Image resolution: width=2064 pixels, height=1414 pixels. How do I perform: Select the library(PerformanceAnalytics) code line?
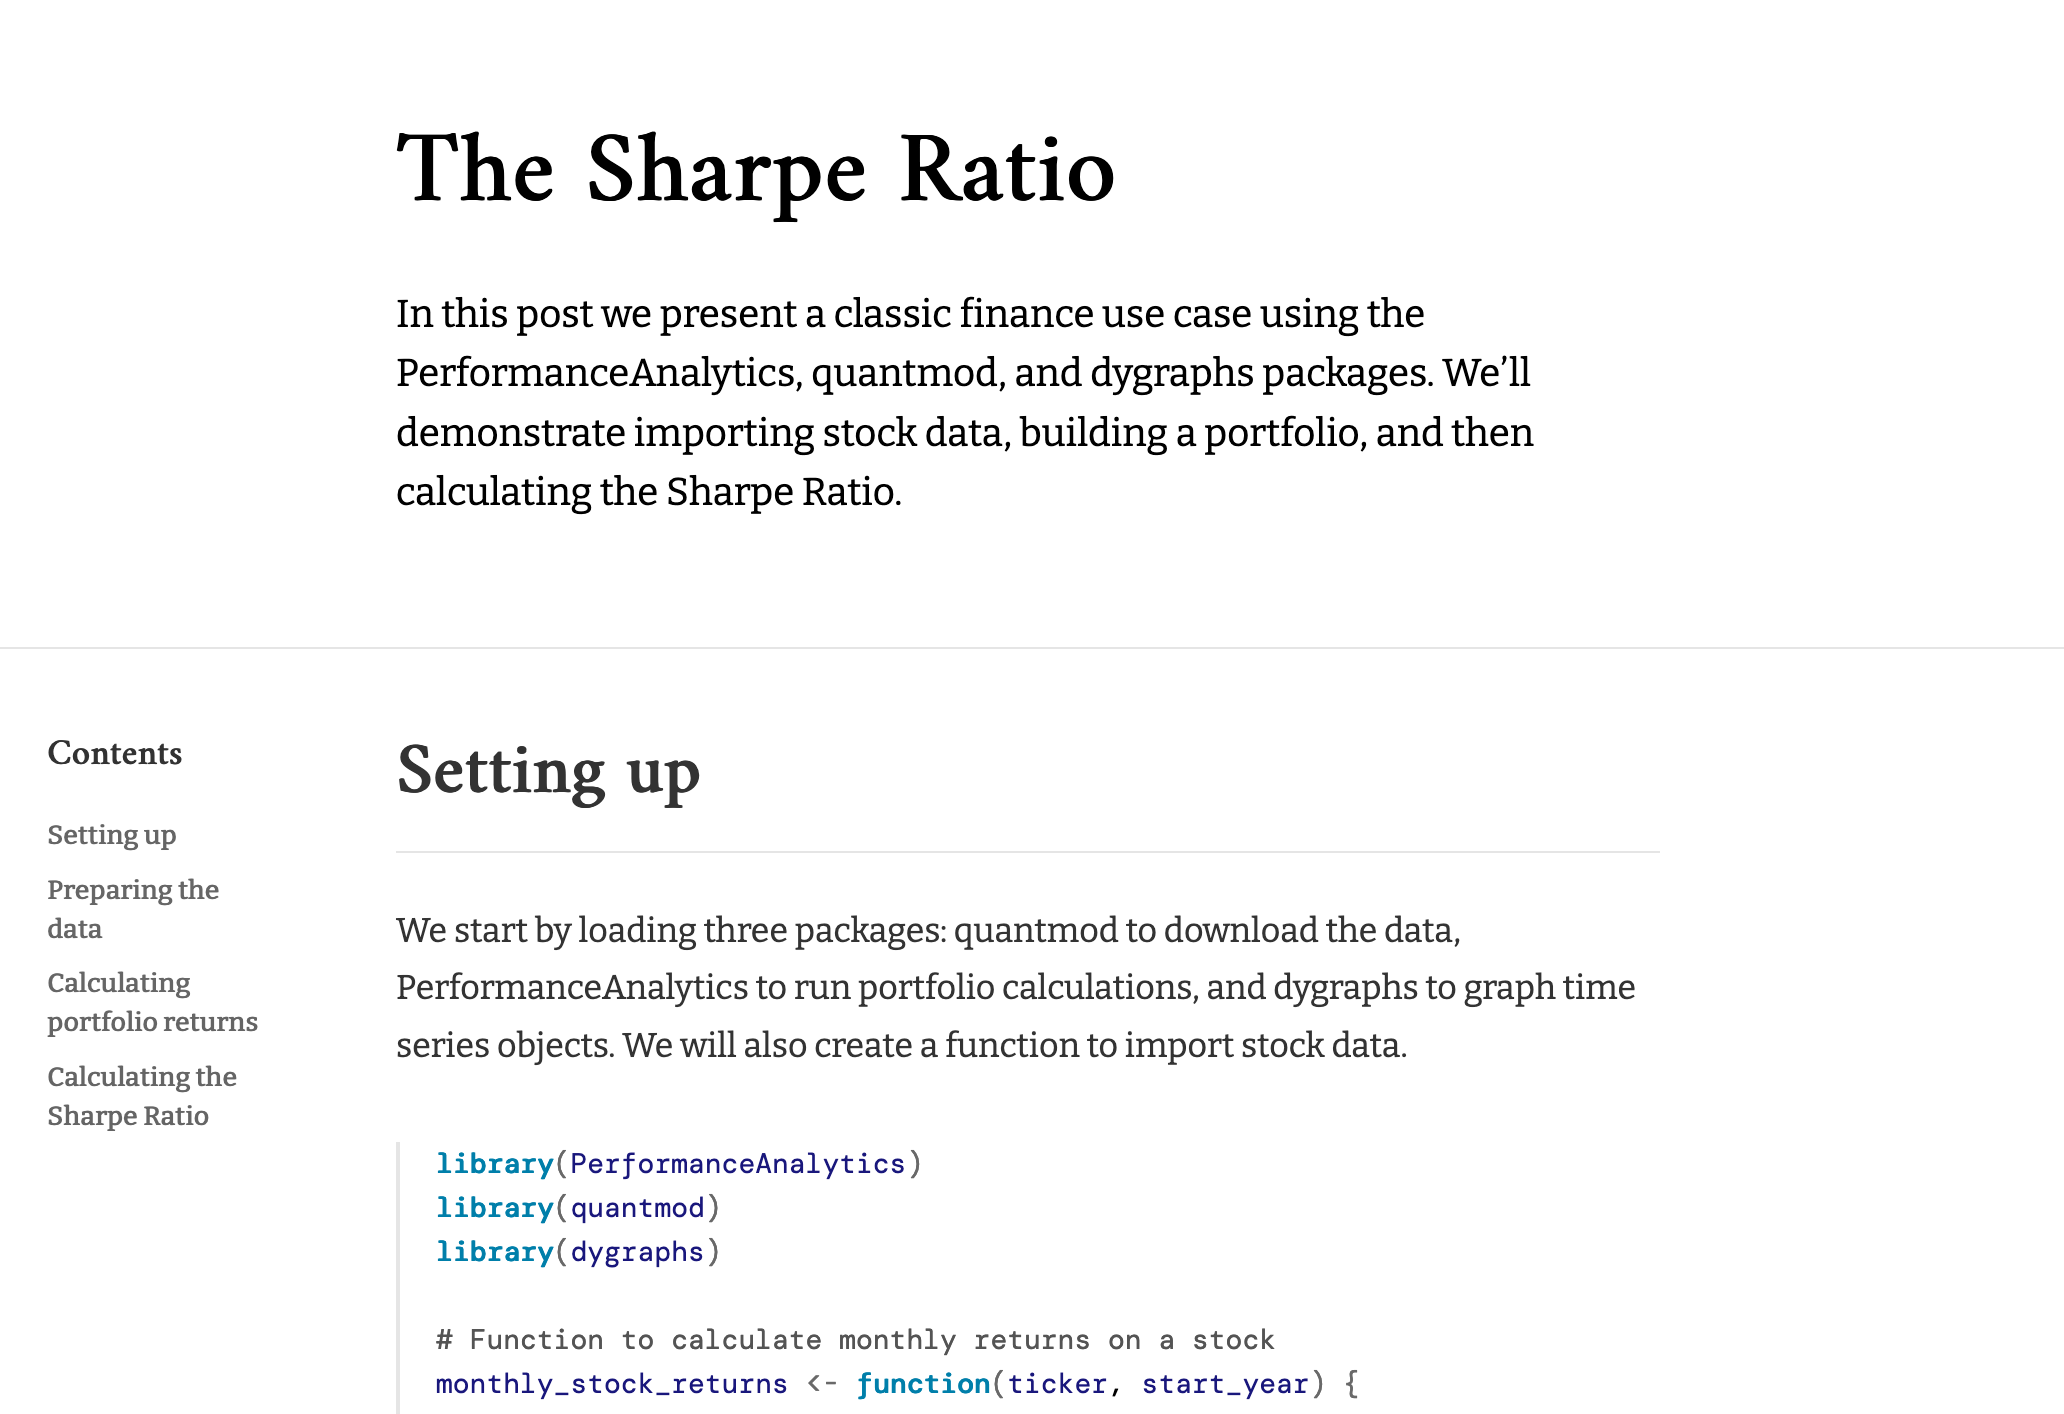pyautogui.click(x=678, y=1163)
